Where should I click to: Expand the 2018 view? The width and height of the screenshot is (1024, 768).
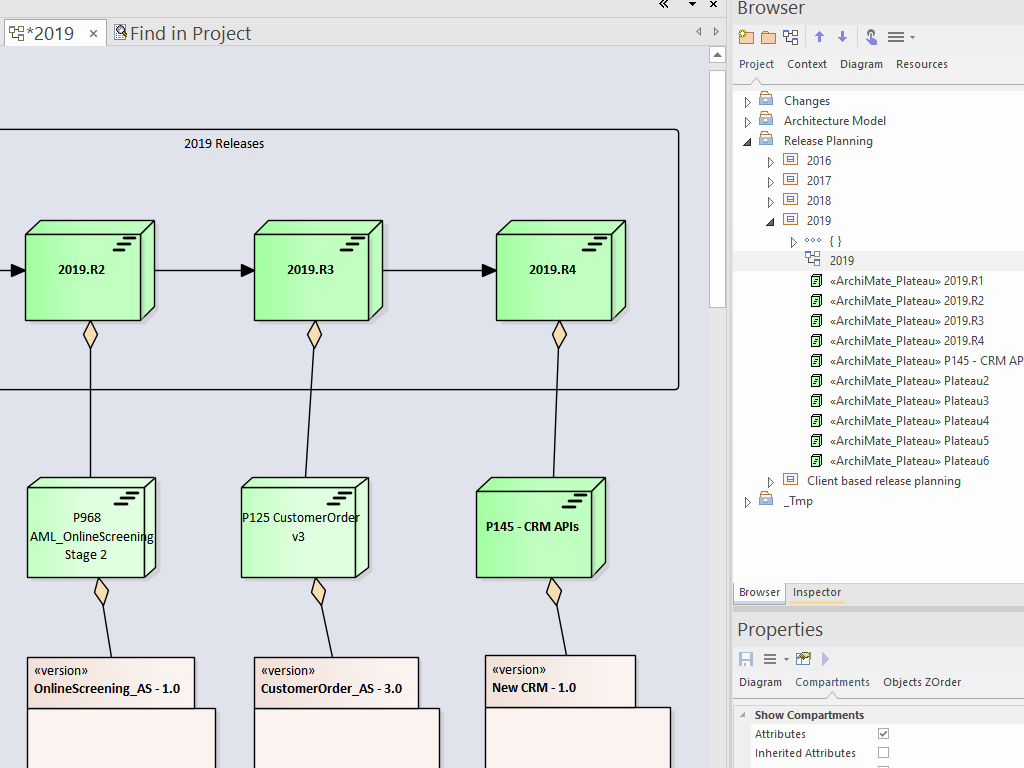771,202
